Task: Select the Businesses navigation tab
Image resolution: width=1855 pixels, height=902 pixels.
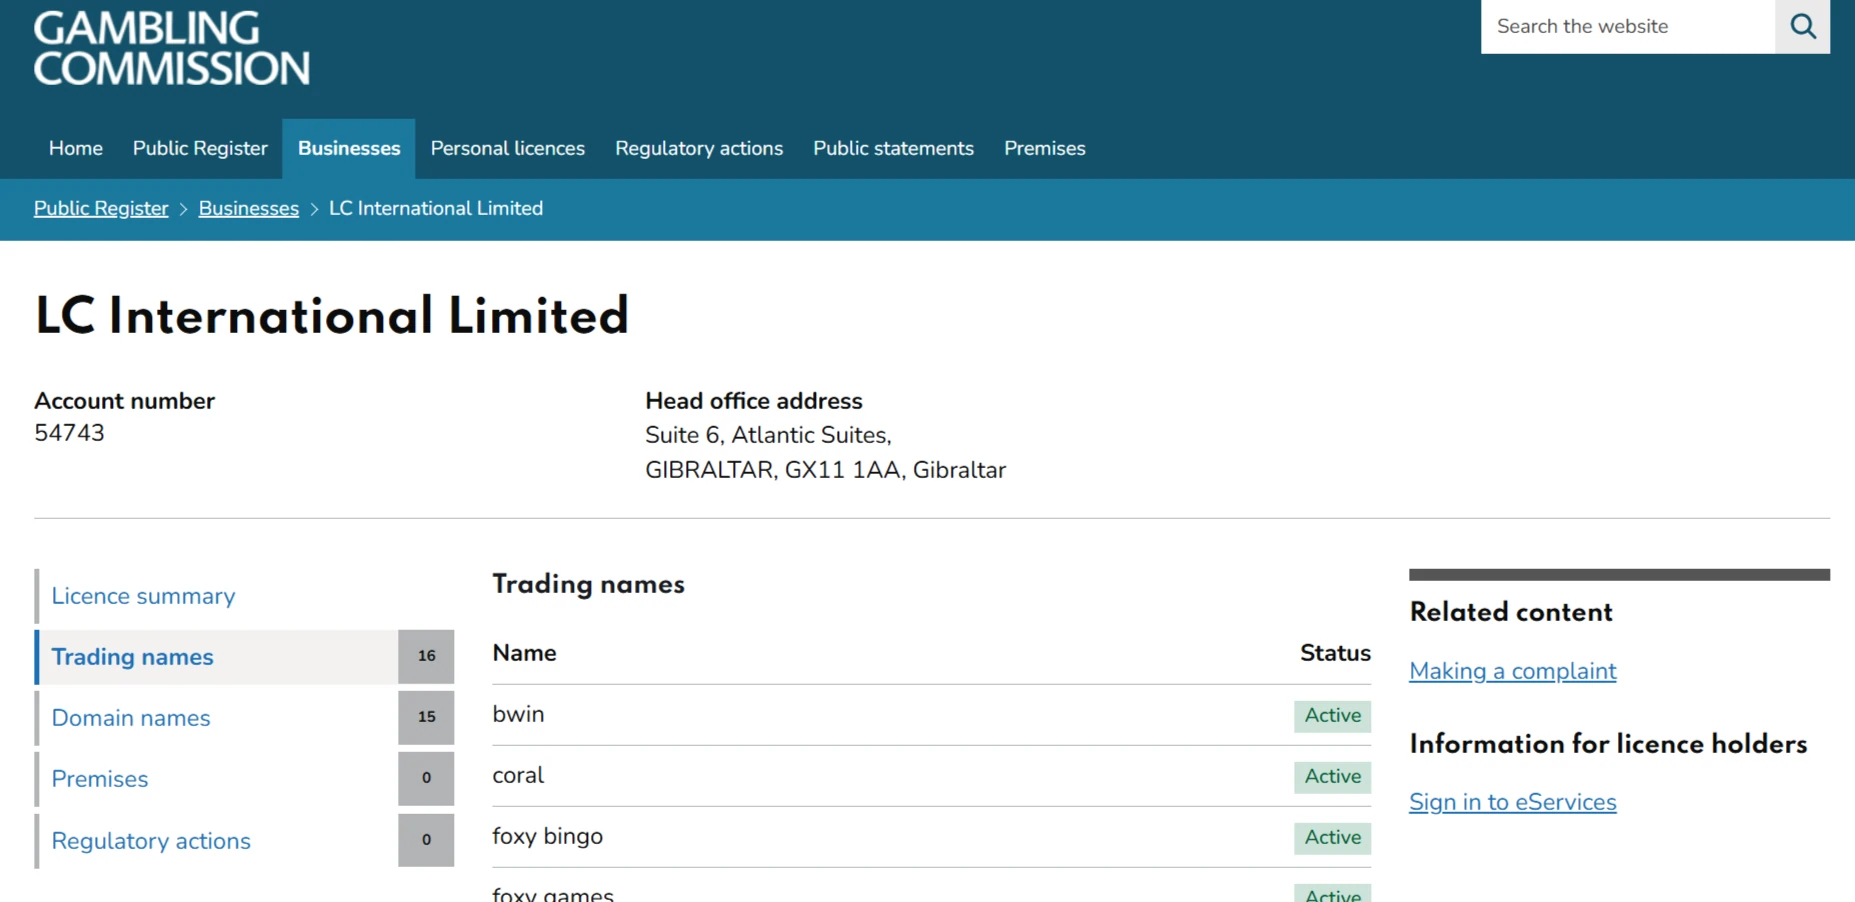Action: click(x=349, y=148)
